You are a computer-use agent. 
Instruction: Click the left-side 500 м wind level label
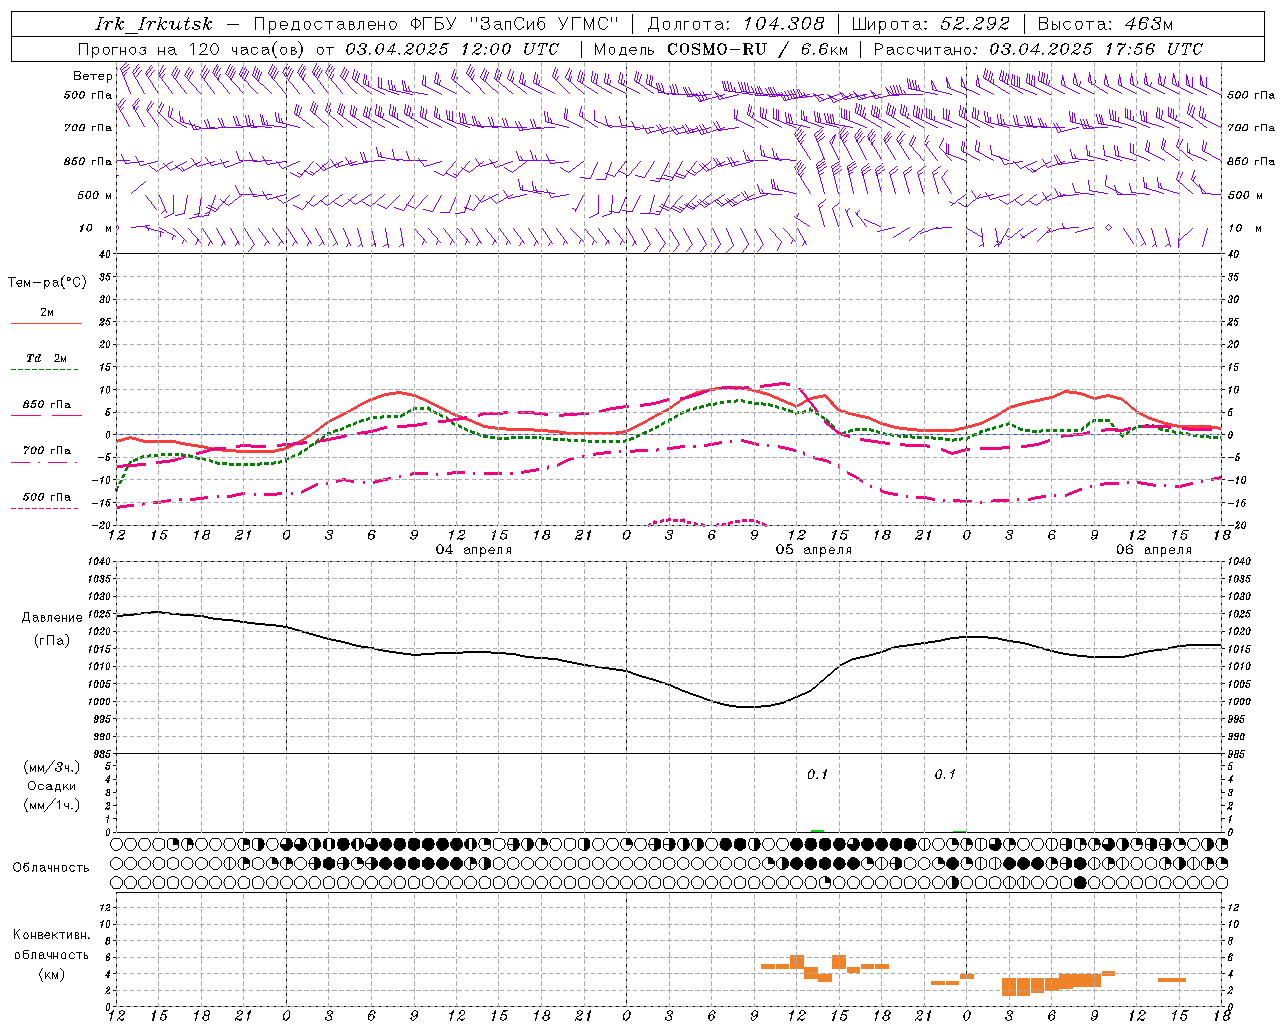95,195
